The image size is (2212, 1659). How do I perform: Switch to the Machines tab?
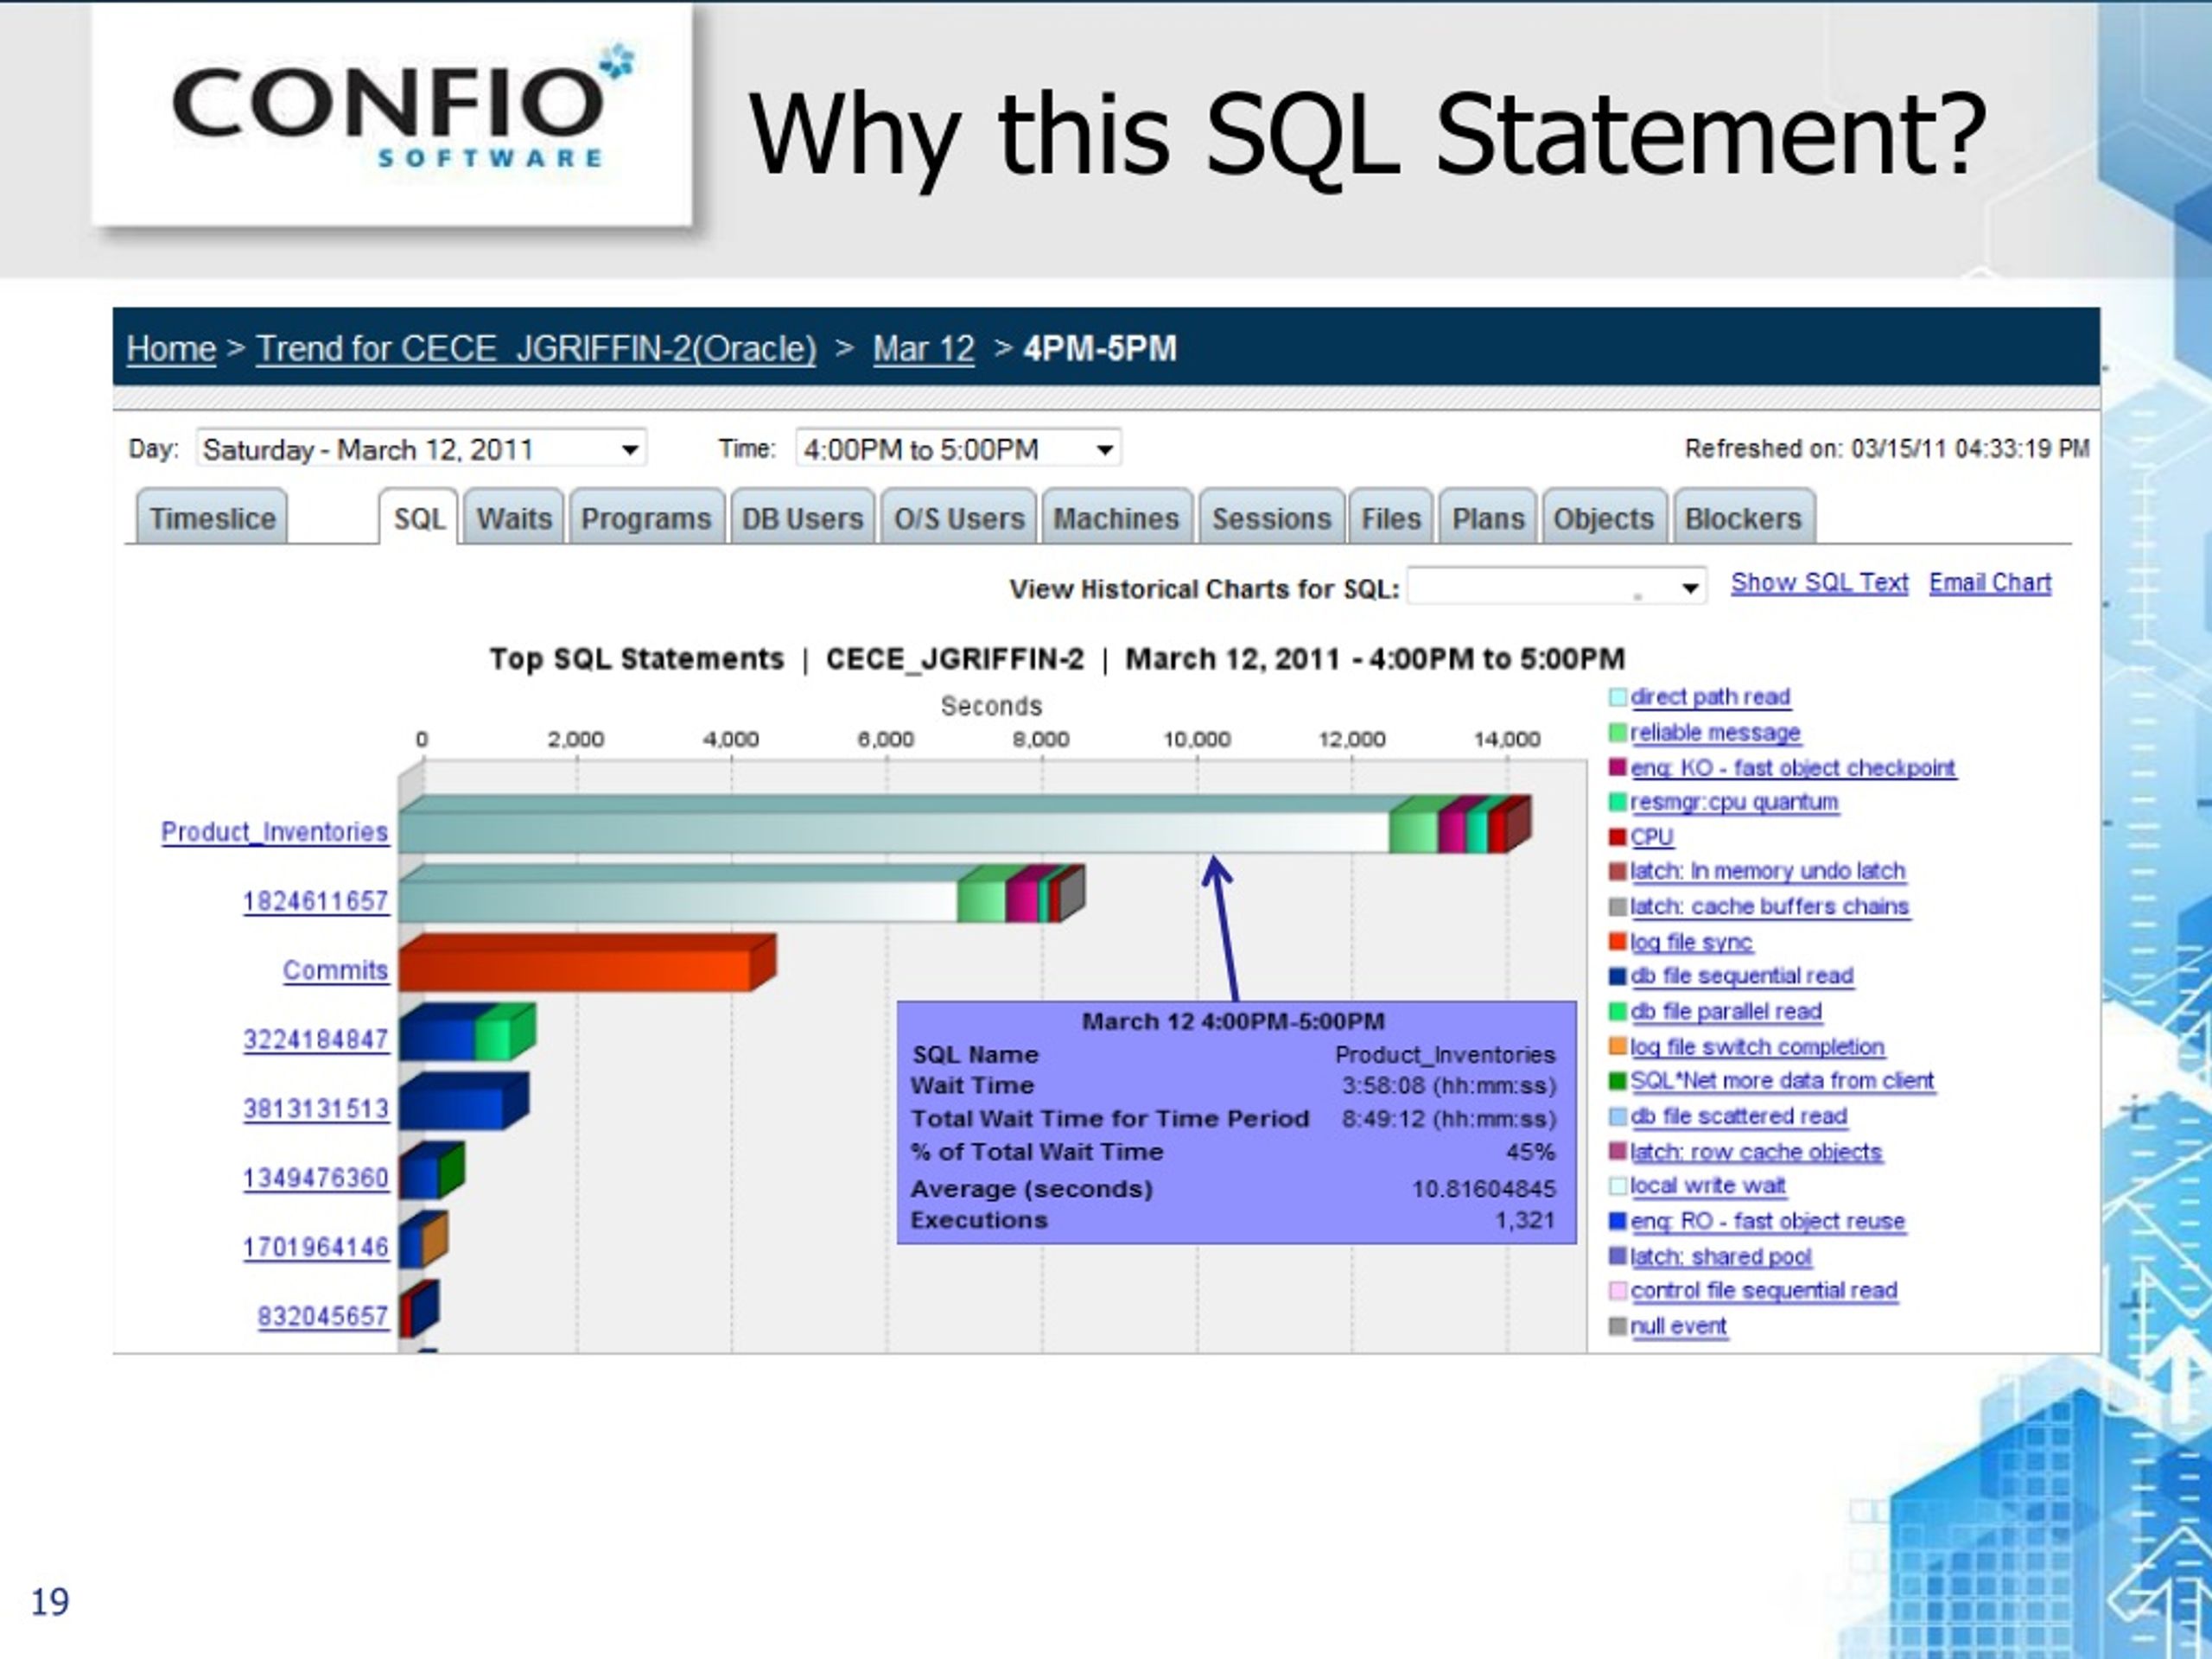coord(1116,518)
